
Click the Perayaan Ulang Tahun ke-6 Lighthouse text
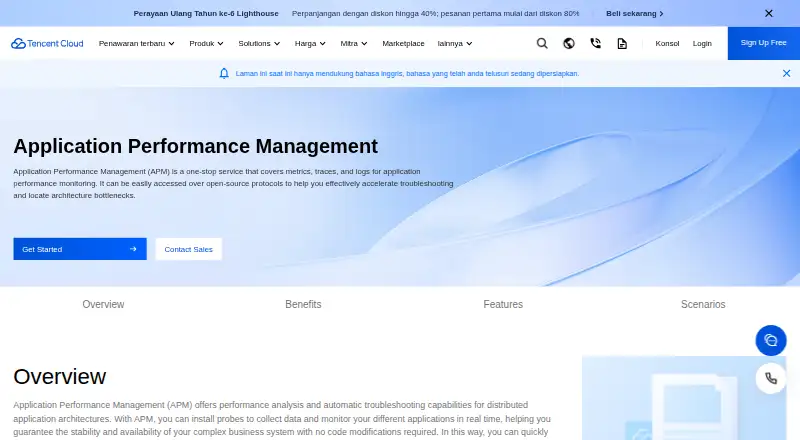pos(206,14)
